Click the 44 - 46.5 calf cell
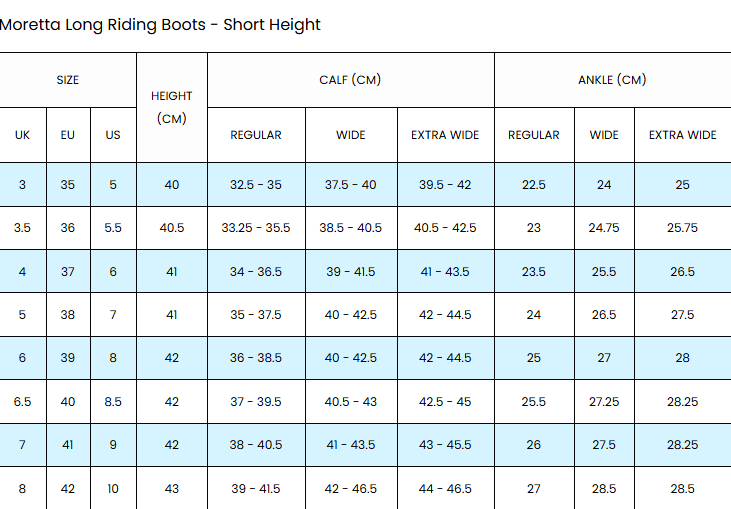The height and width of the screenshot is (509, 731). tap(445, 489)
